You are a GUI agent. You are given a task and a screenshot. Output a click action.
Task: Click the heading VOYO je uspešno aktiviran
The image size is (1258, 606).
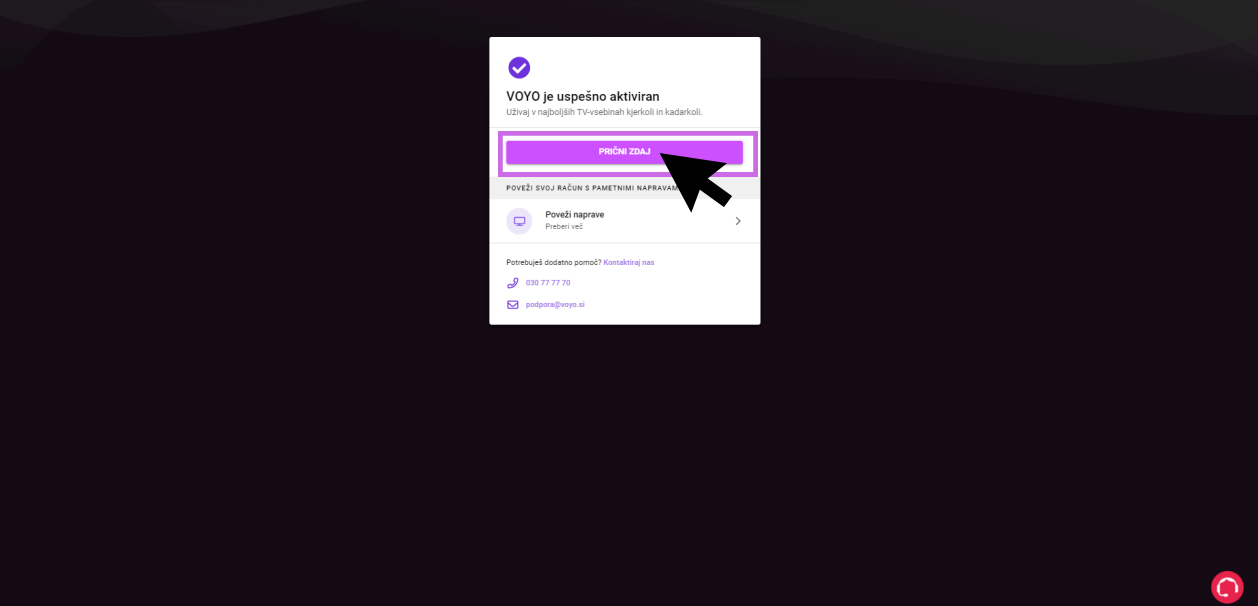tap(583, 96)
